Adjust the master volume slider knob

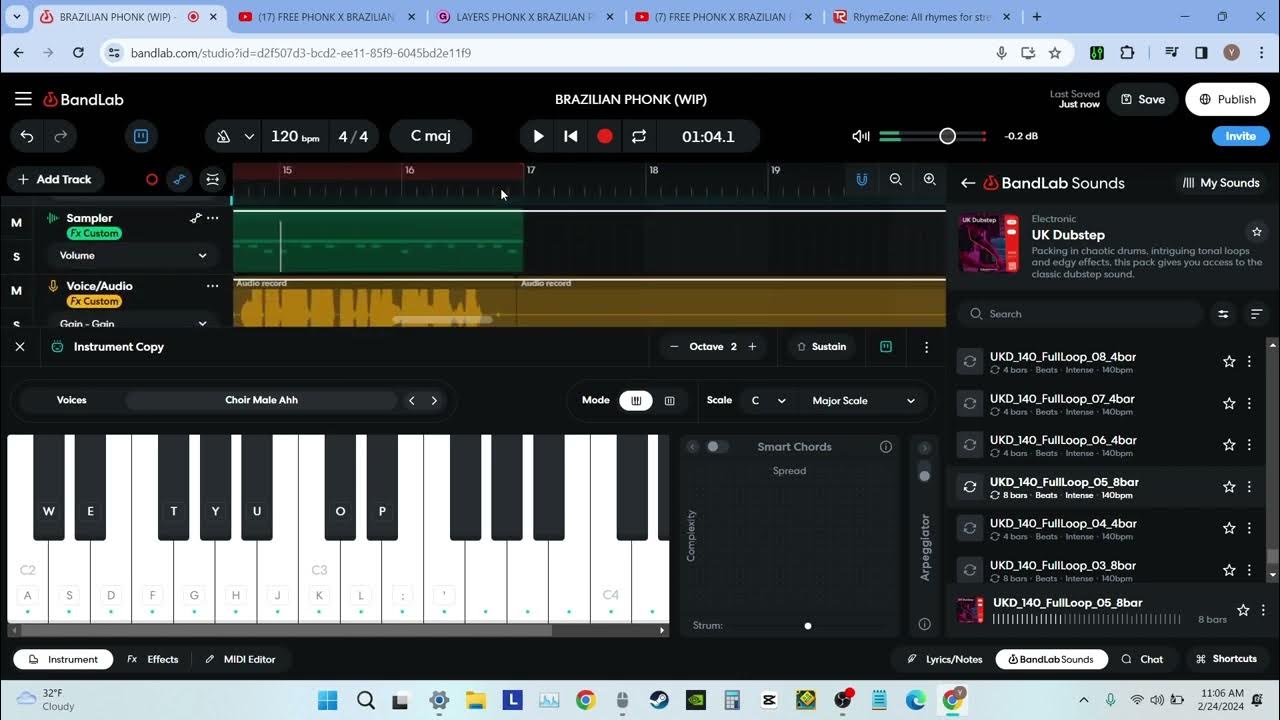[947, 136]
